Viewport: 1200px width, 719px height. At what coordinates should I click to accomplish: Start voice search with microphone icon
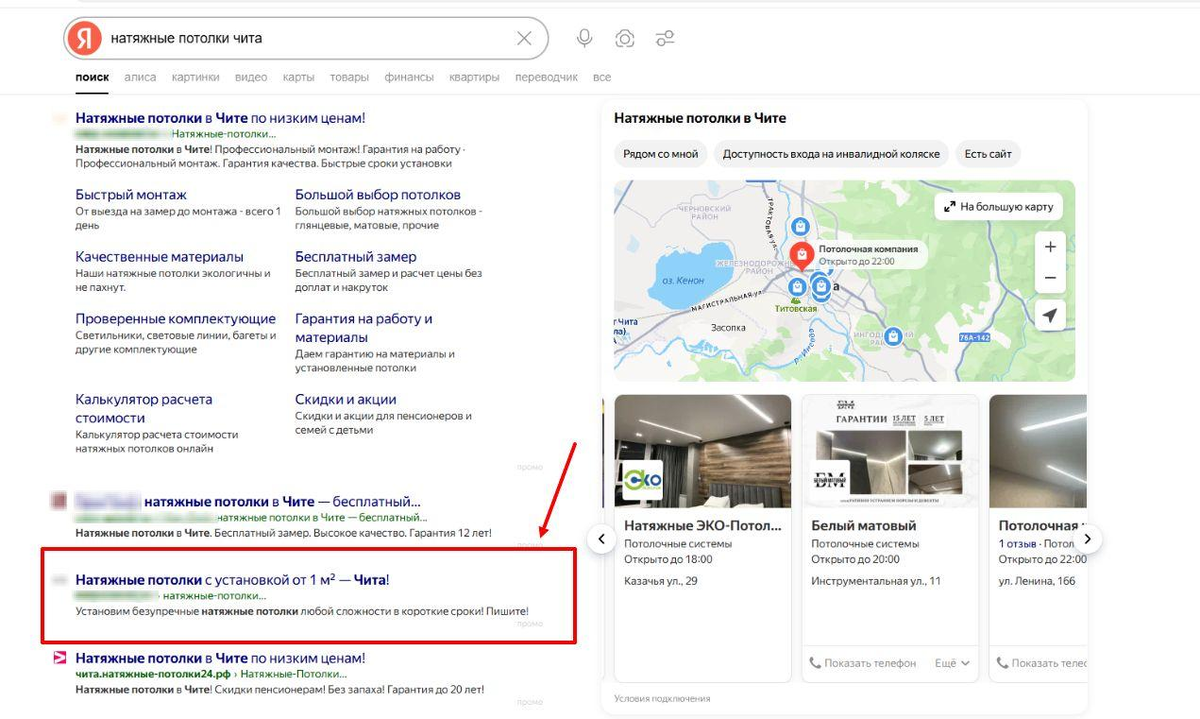585,38
